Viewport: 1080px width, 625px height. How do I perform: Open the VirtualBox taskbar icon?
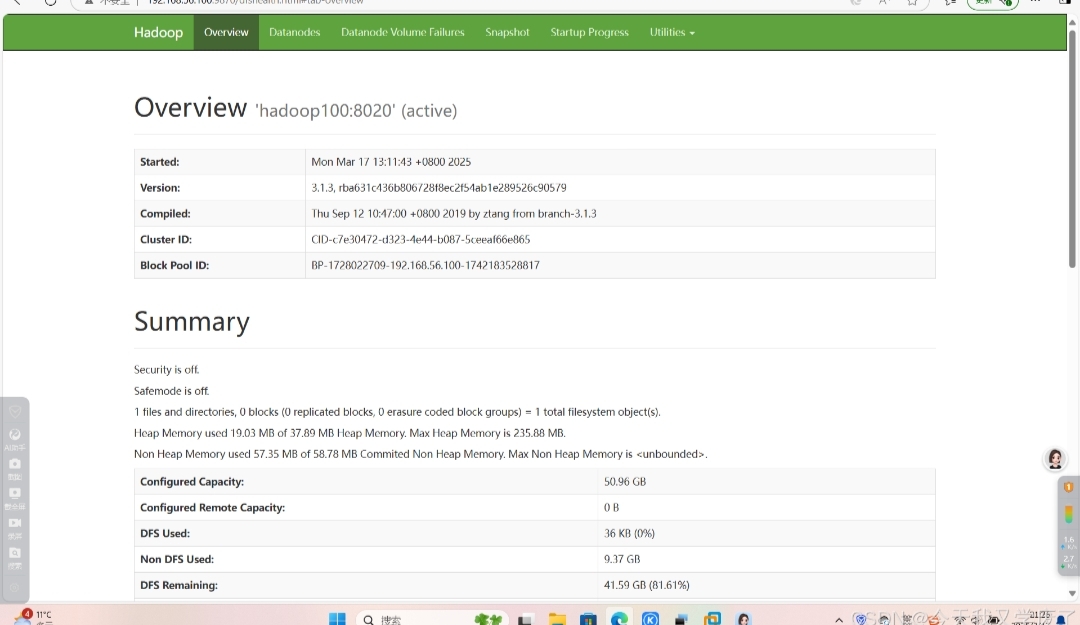click(712, 619)
